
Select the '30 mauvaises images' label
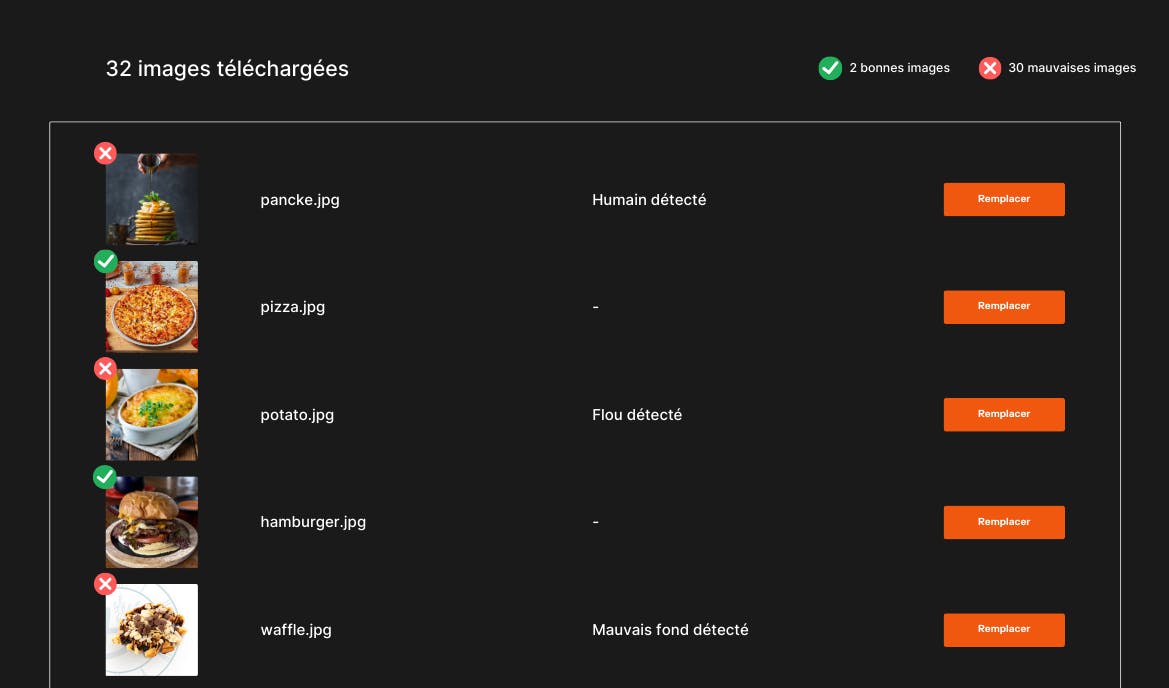1072,68
